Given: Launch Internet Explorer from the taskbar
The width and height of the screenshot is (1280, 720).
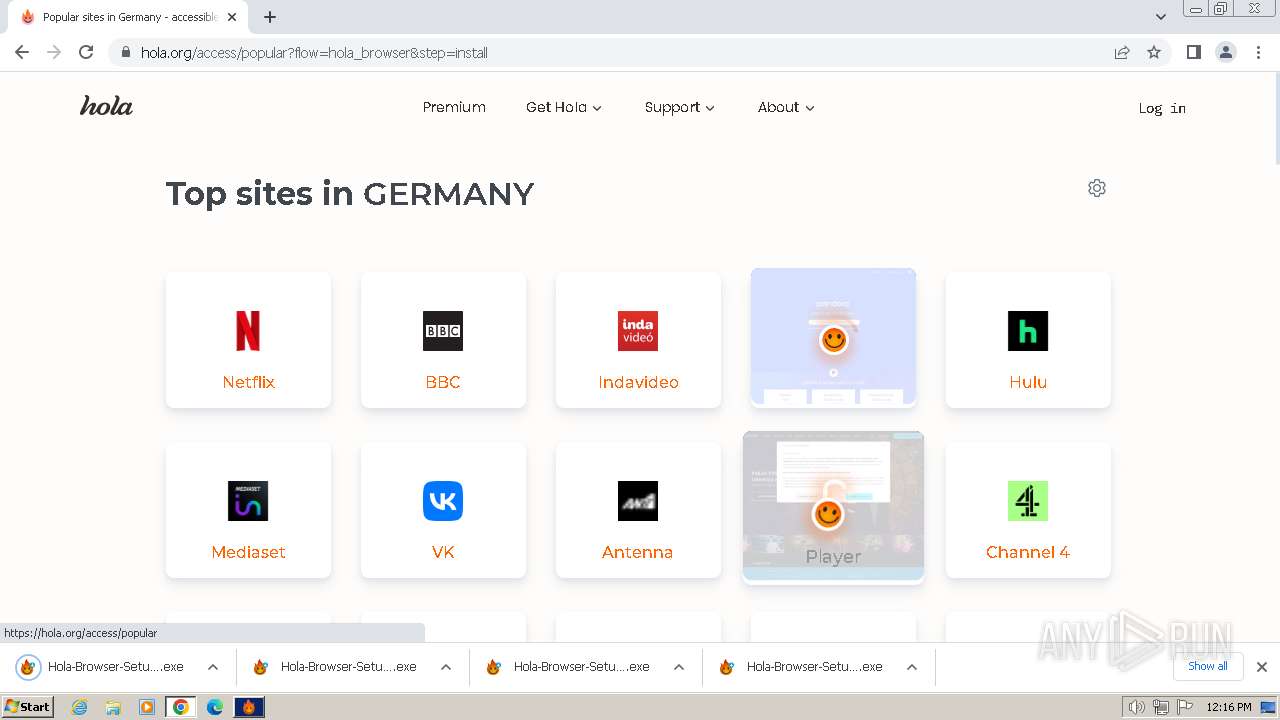Looking at the screenshot, I should [x=80, y=707].
